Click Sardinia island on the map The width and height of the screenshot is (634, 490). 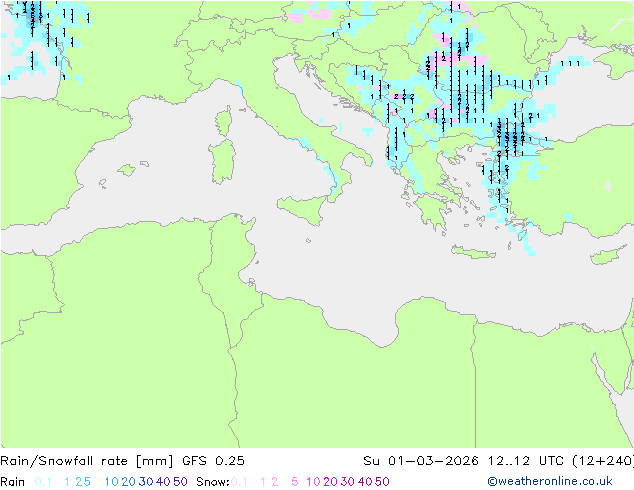(x=222, y=162)
